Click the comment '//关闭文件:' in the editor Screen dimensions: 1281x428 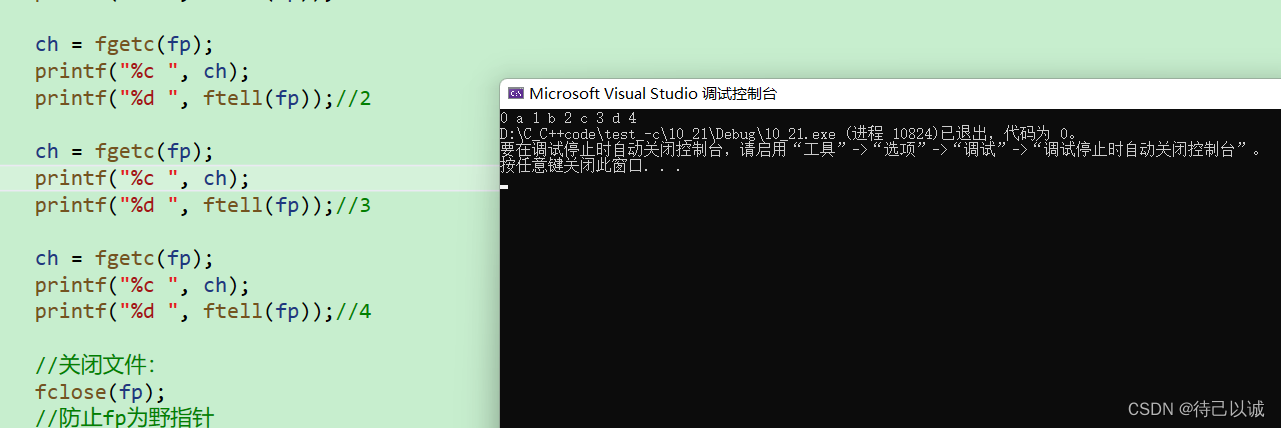pyautogui.click(x=95, y=365)
